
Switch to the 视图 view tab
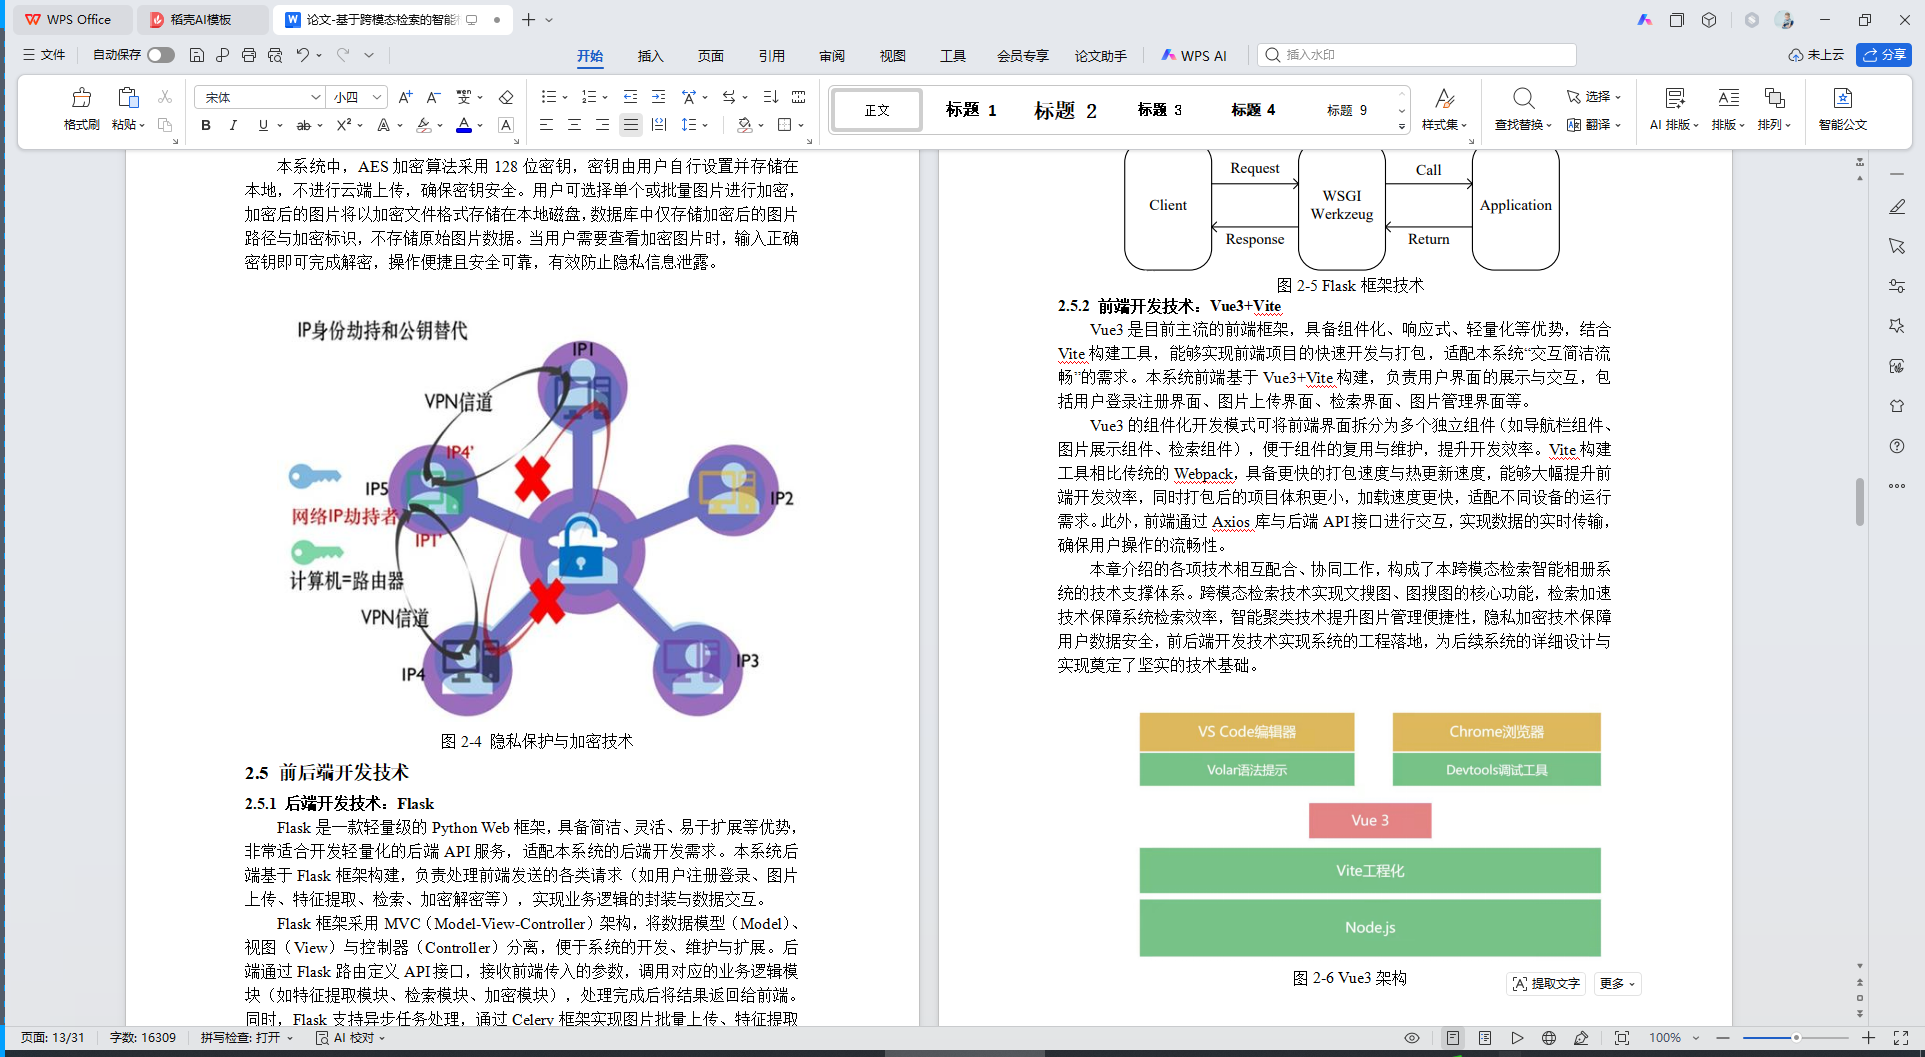(893, 56)
